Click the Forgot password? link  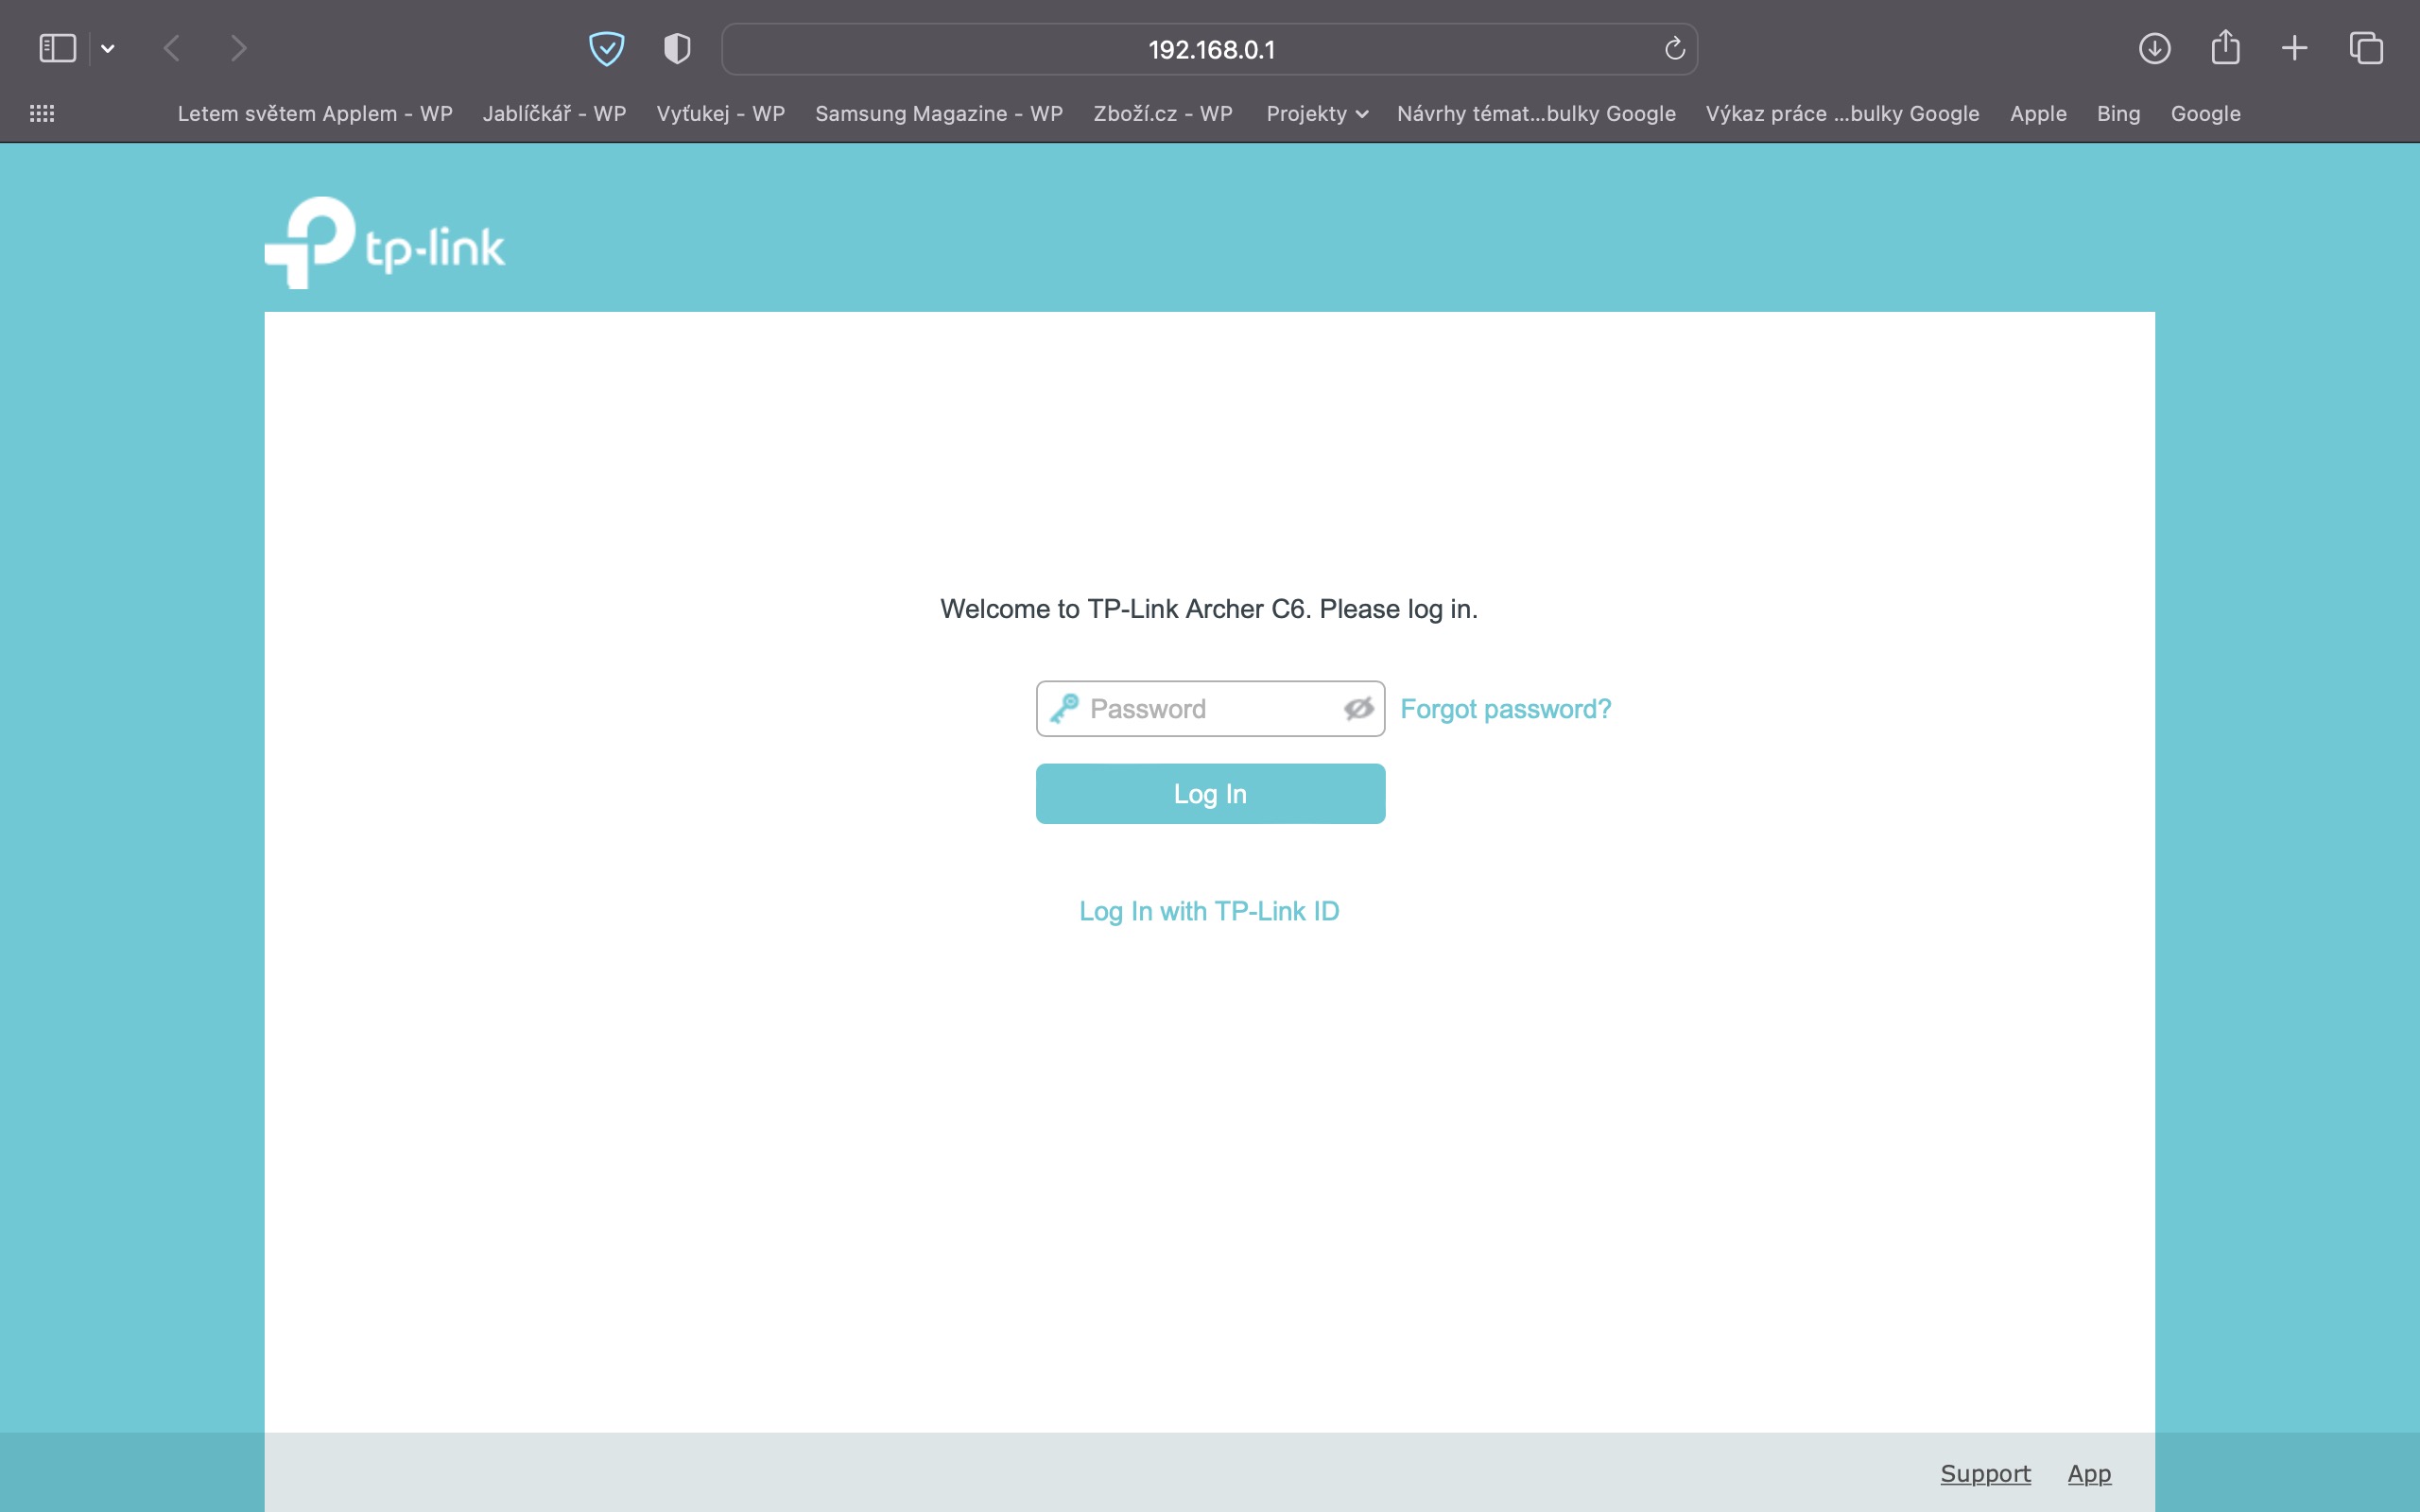(x=1505, y=709)
